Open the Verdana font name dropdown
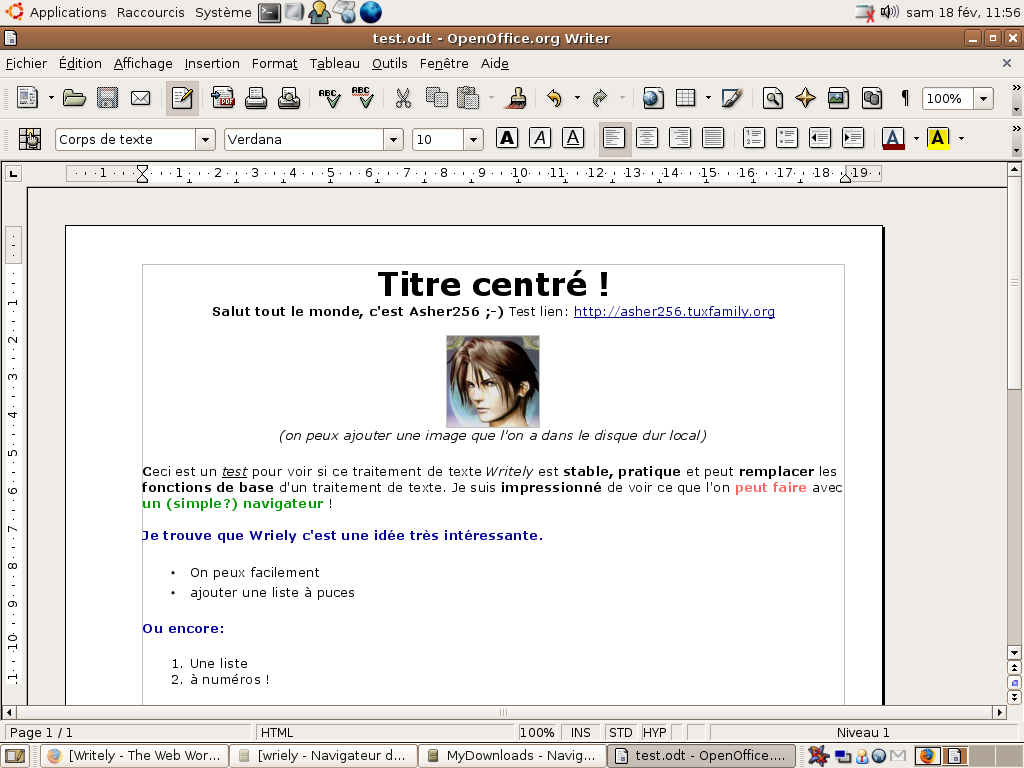This screenshot has width=1024, height=768. [393, 139]
